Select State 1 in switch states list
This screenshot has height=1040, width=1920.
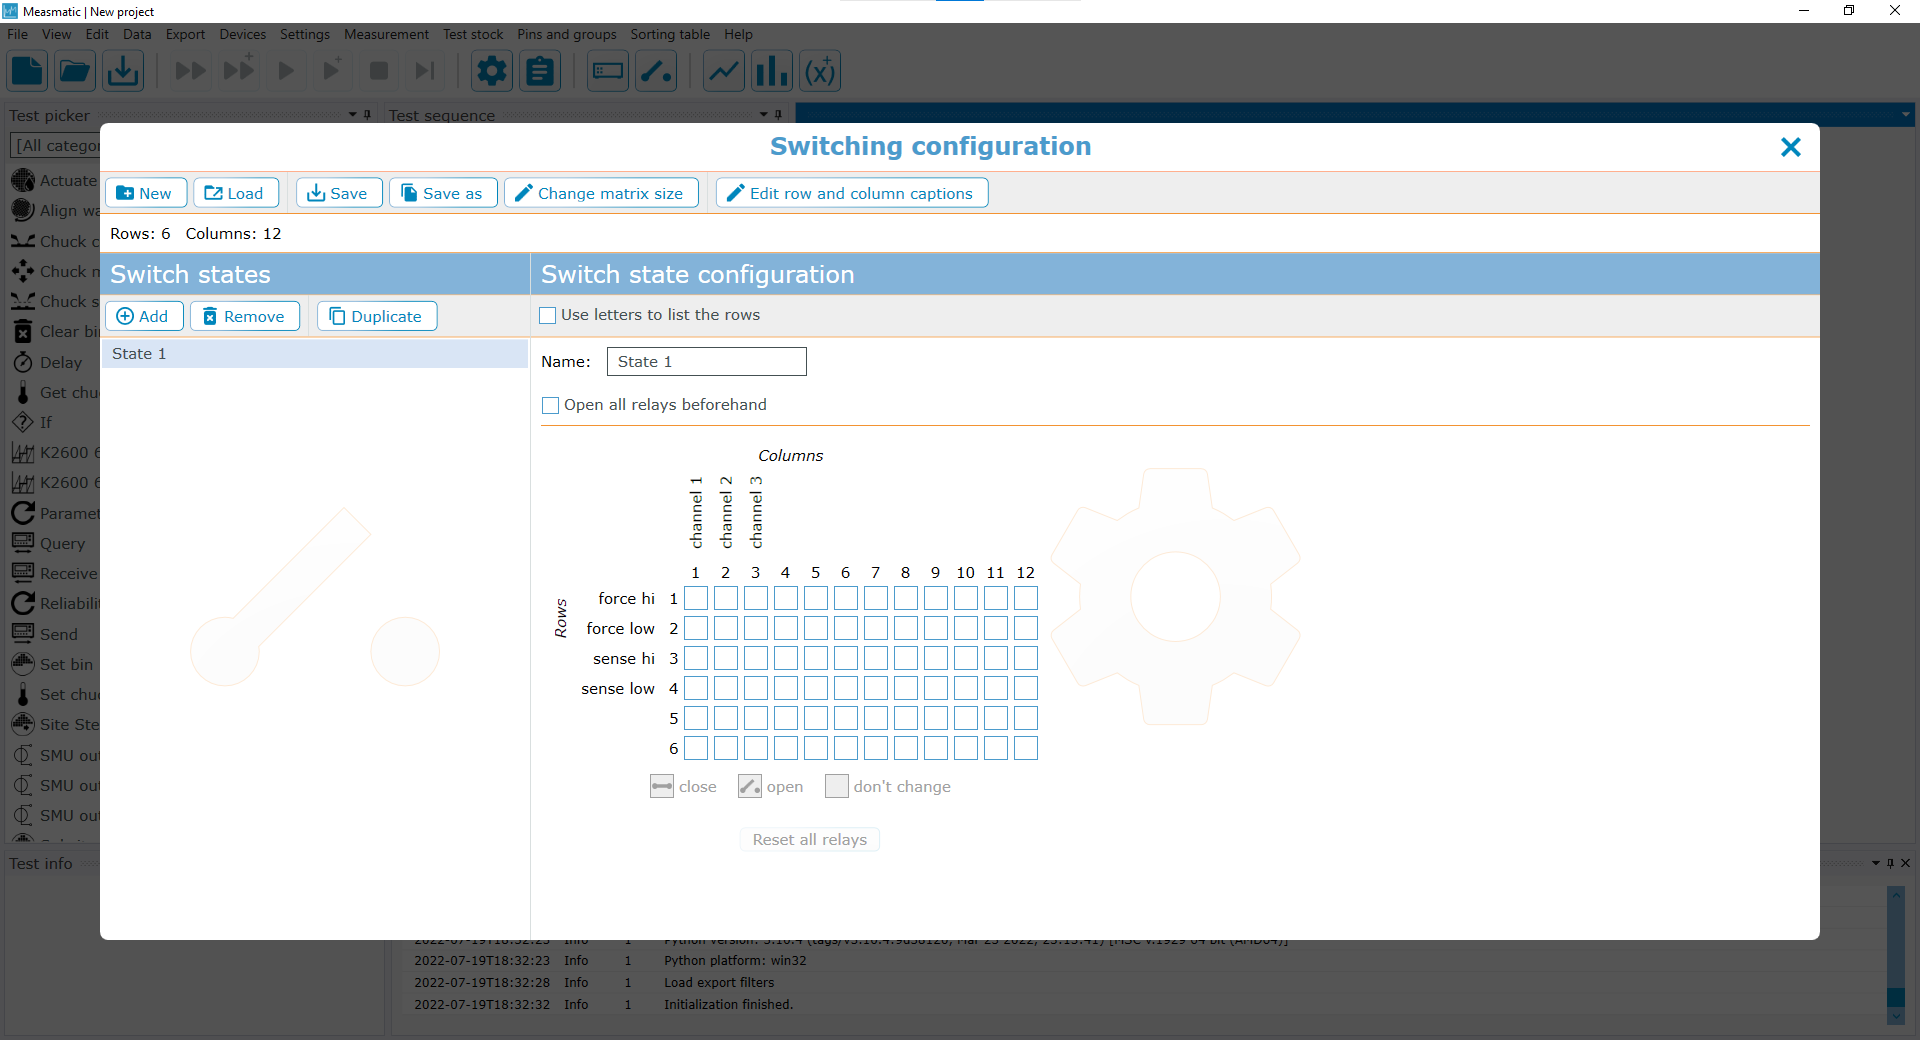click(x=315, y=354)
